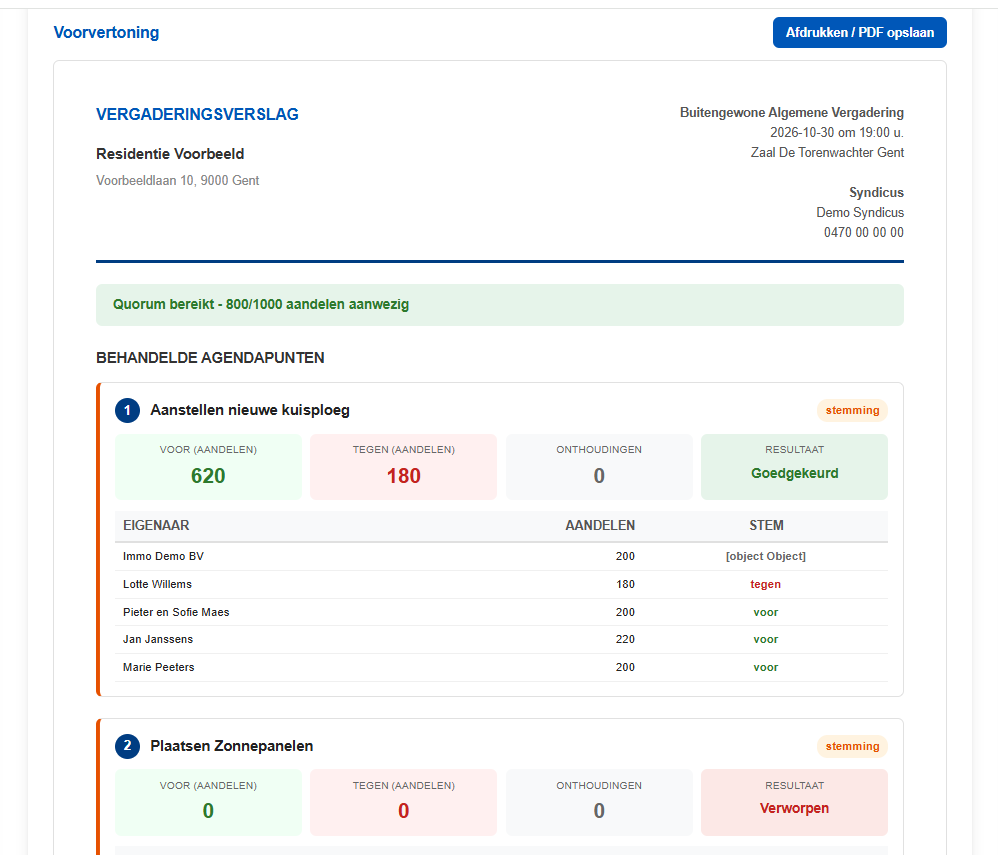The height and width of the screenshot is (855, 998).
Task: Select agenda title Plaatsen Zonnepanelen
Action: (232, 746)
